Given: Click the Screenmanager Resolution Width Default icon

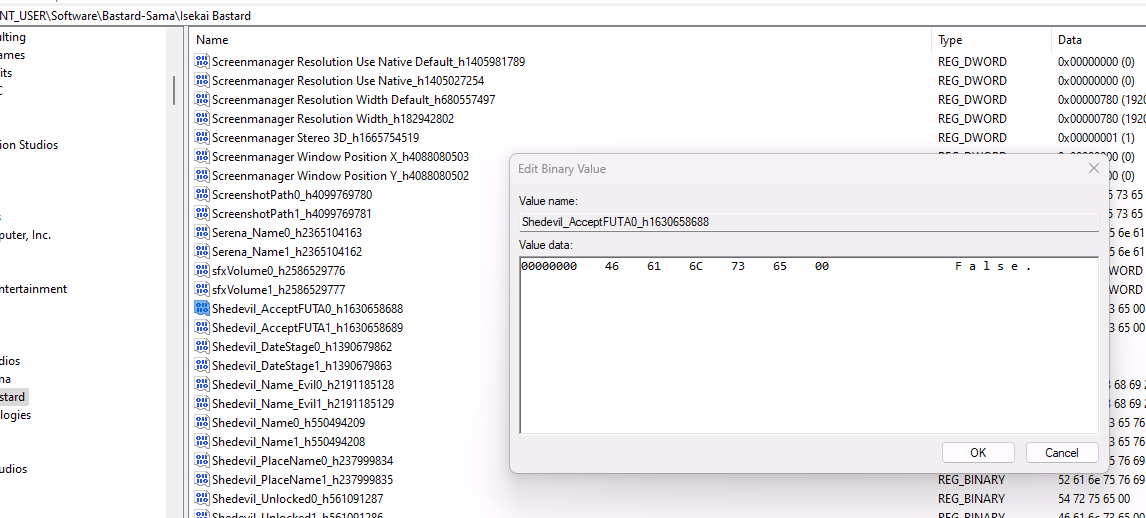Looking at the screenshot, I should point(202,100).
